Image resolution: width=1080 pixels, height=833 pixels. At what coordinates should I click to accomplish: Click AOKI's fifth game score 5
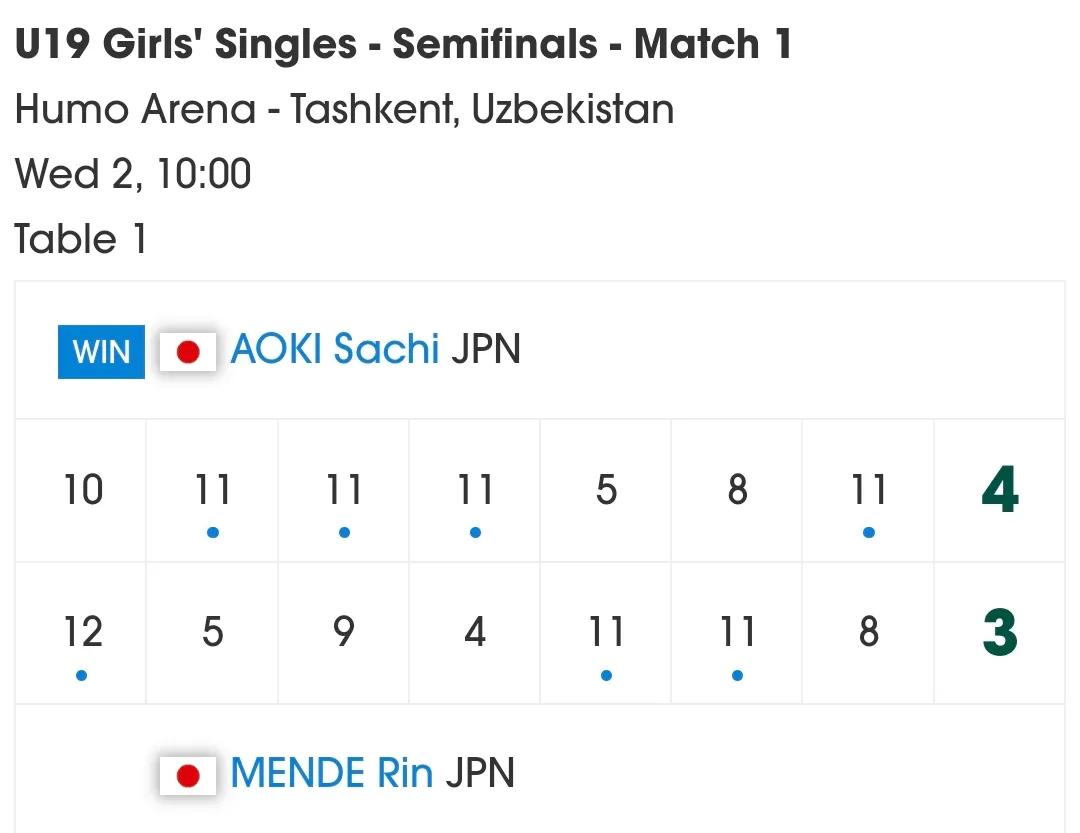606,490
